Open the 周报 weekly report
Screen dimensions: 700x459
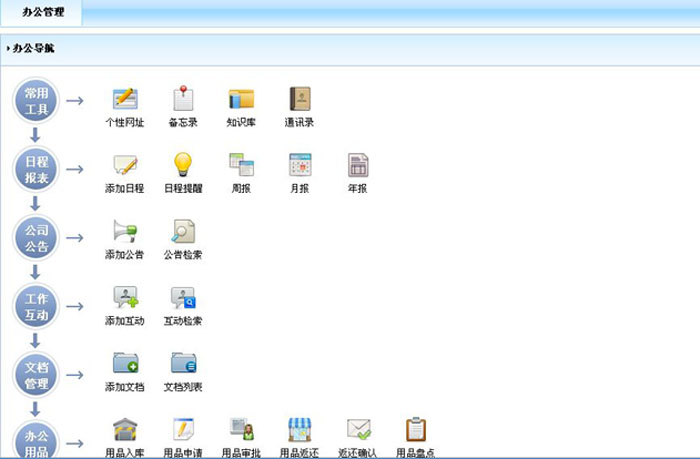(241, 166)
